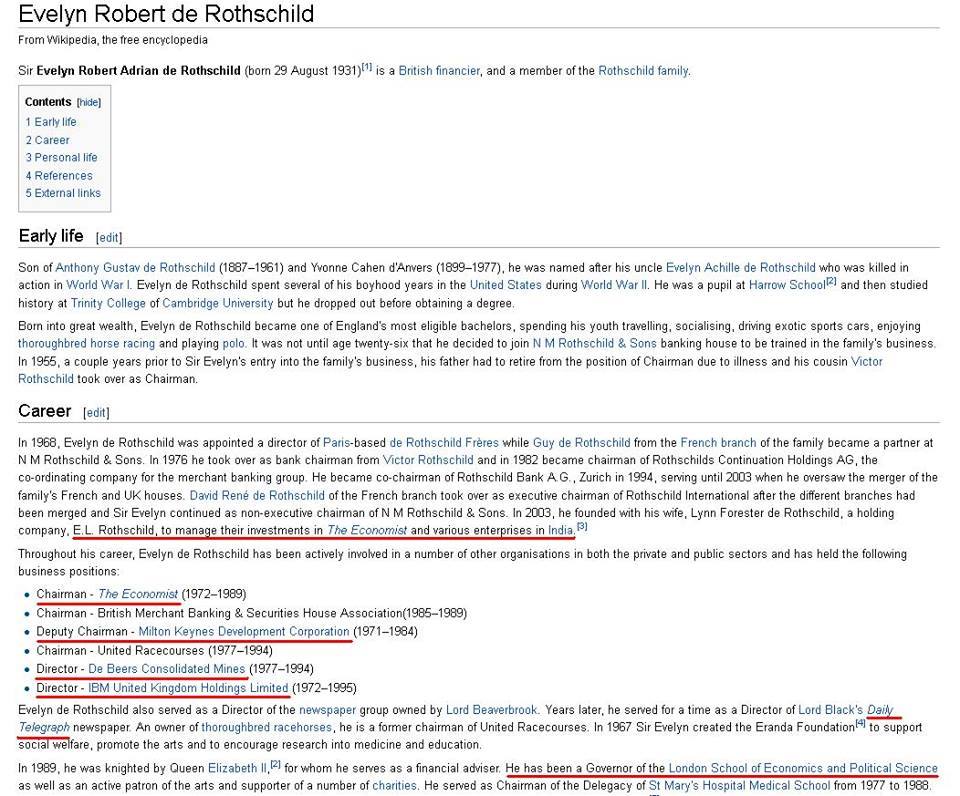960x796 pixels.
Task: Follow the British link in intro
Action: pyautogui.click(x=415, y=70)
